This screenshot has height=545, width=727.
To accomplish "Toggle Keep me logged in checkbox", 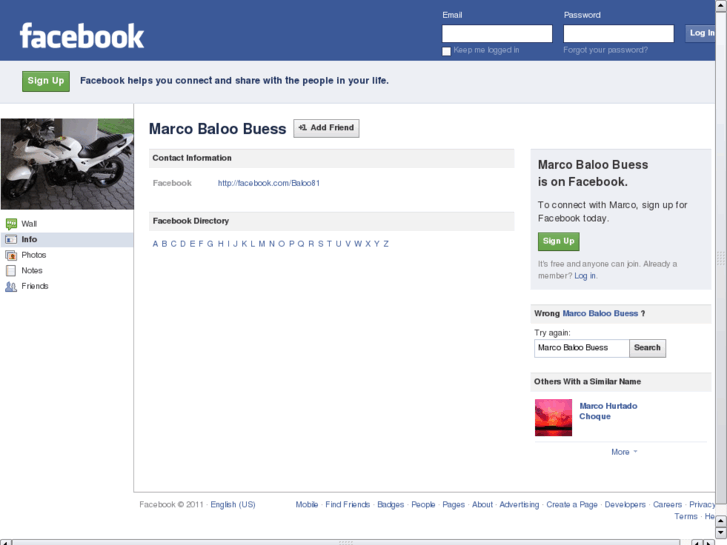I will pyautogui.click(x=446, y=51).
